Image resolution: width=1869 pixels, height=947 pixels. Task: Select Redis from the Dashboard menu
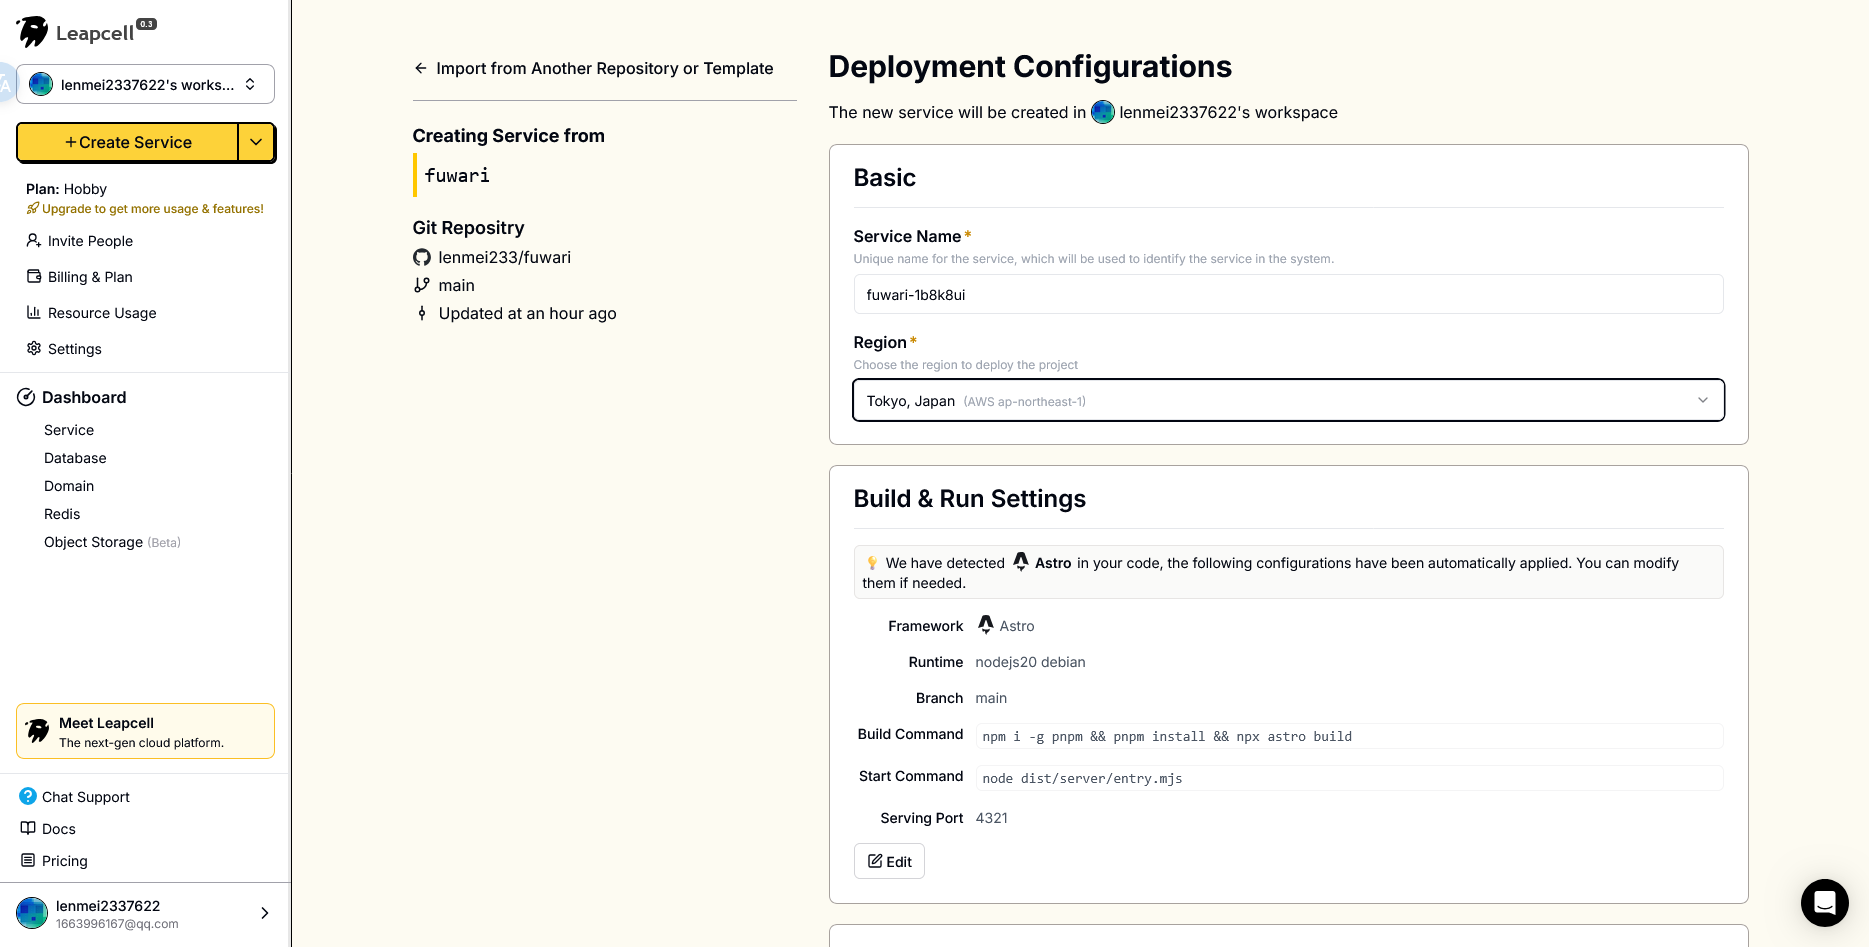pyautogui.click(x=62, y=514)
